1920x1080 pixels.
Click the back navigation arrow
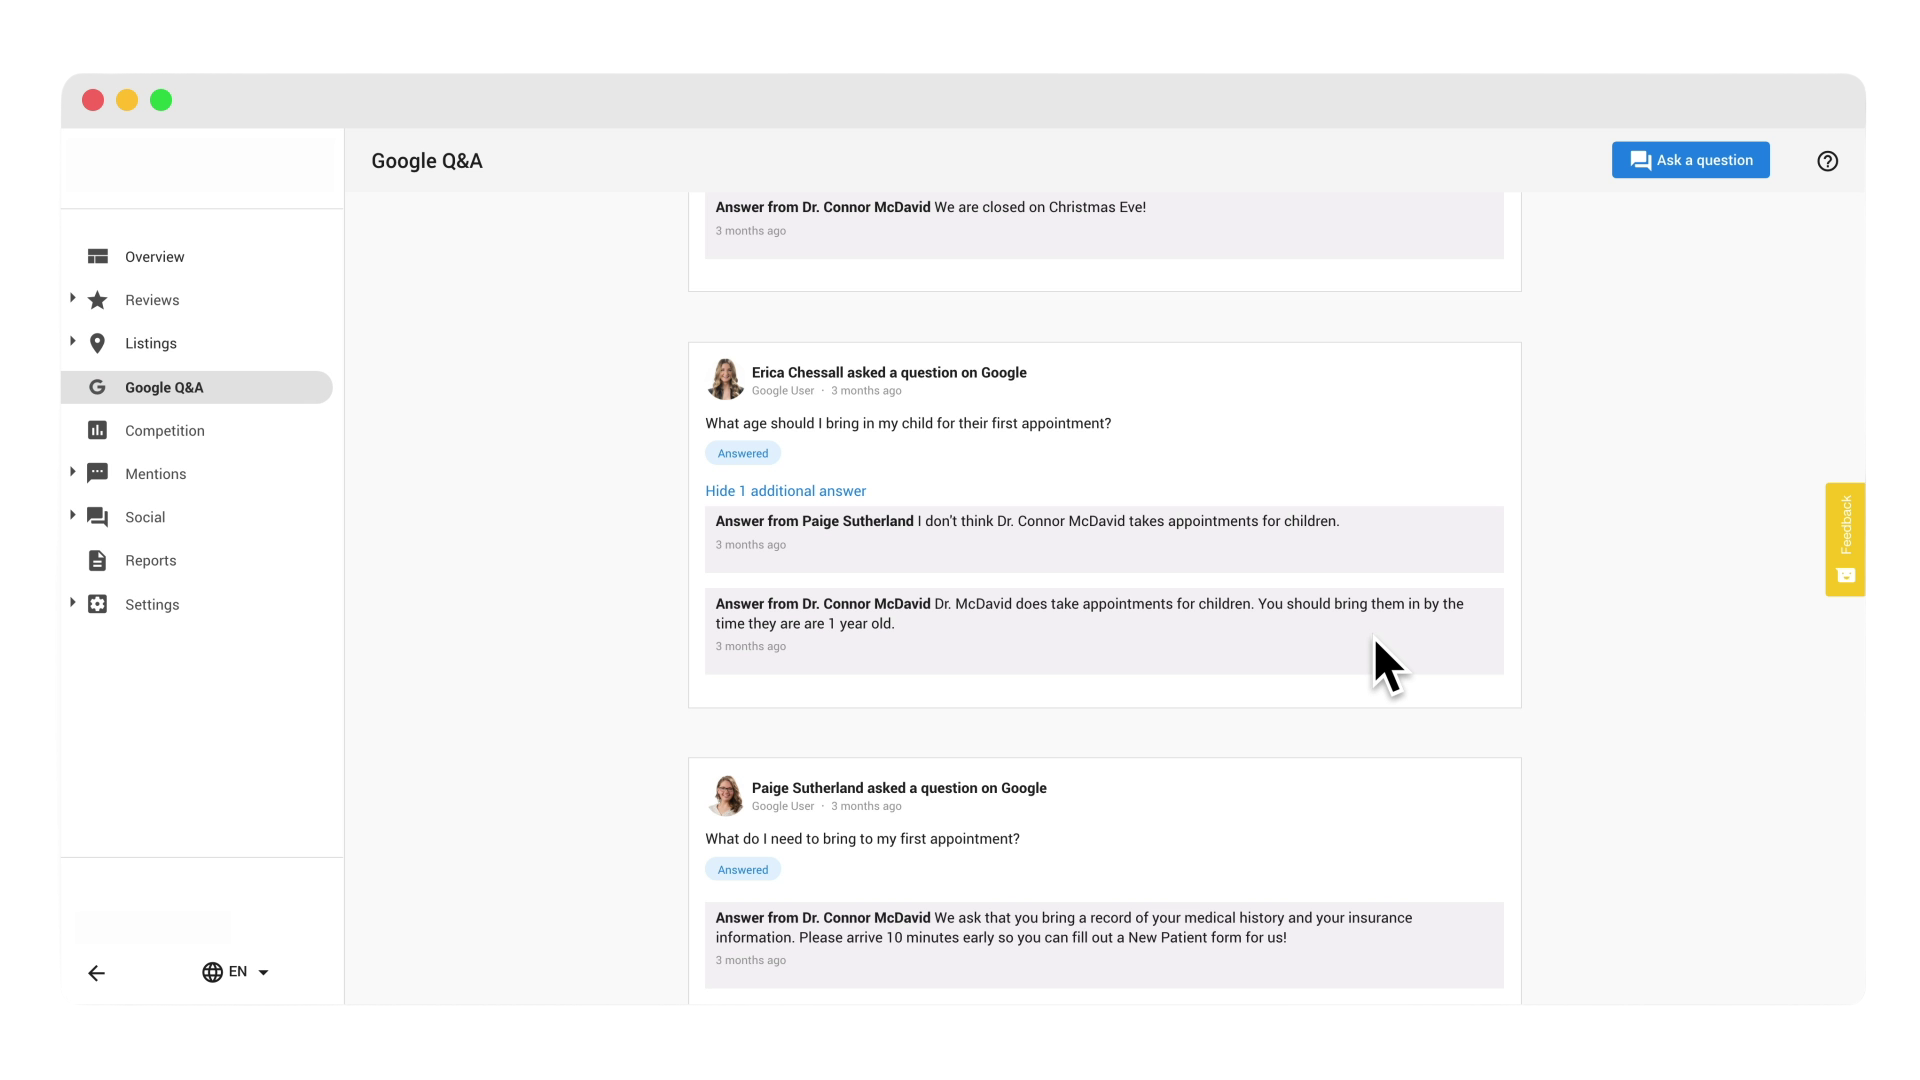pos(96,972)
